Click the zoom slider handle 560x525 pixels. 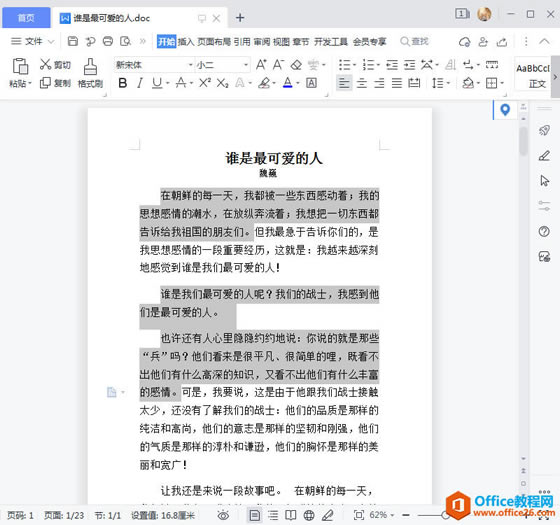[445, 515]
